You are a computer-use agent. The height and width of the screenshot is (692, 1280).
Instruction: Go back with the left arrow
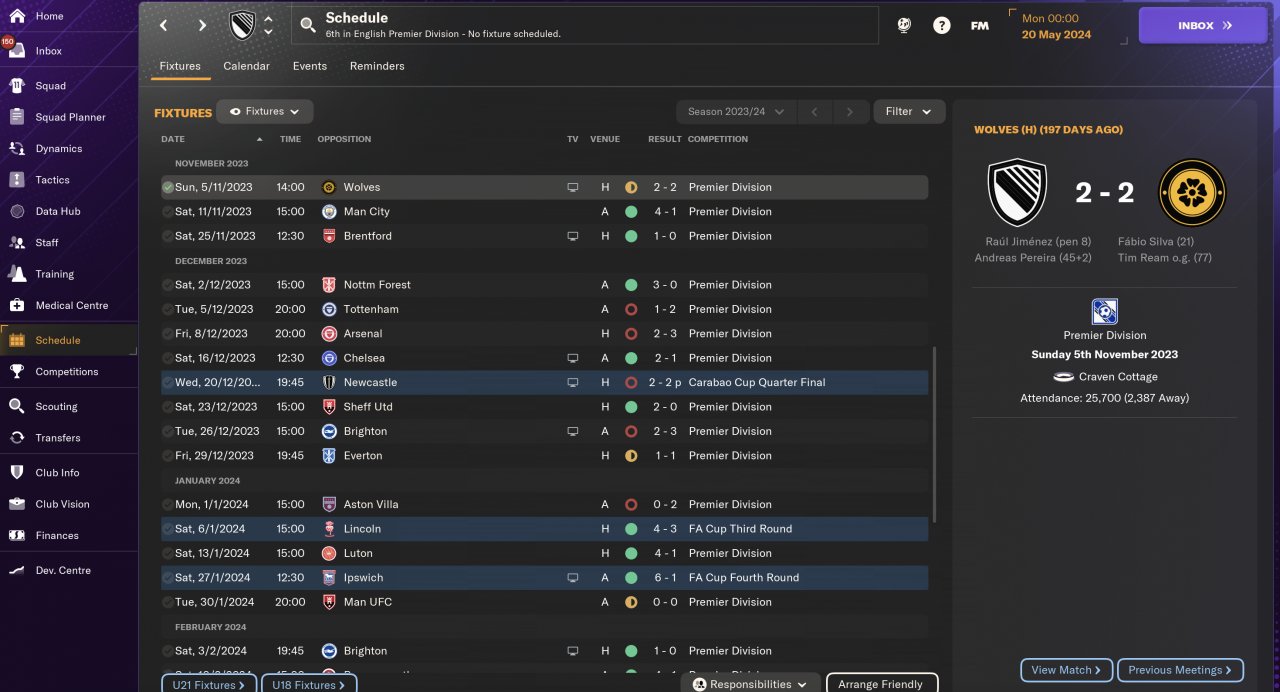[x=164, y=26]
